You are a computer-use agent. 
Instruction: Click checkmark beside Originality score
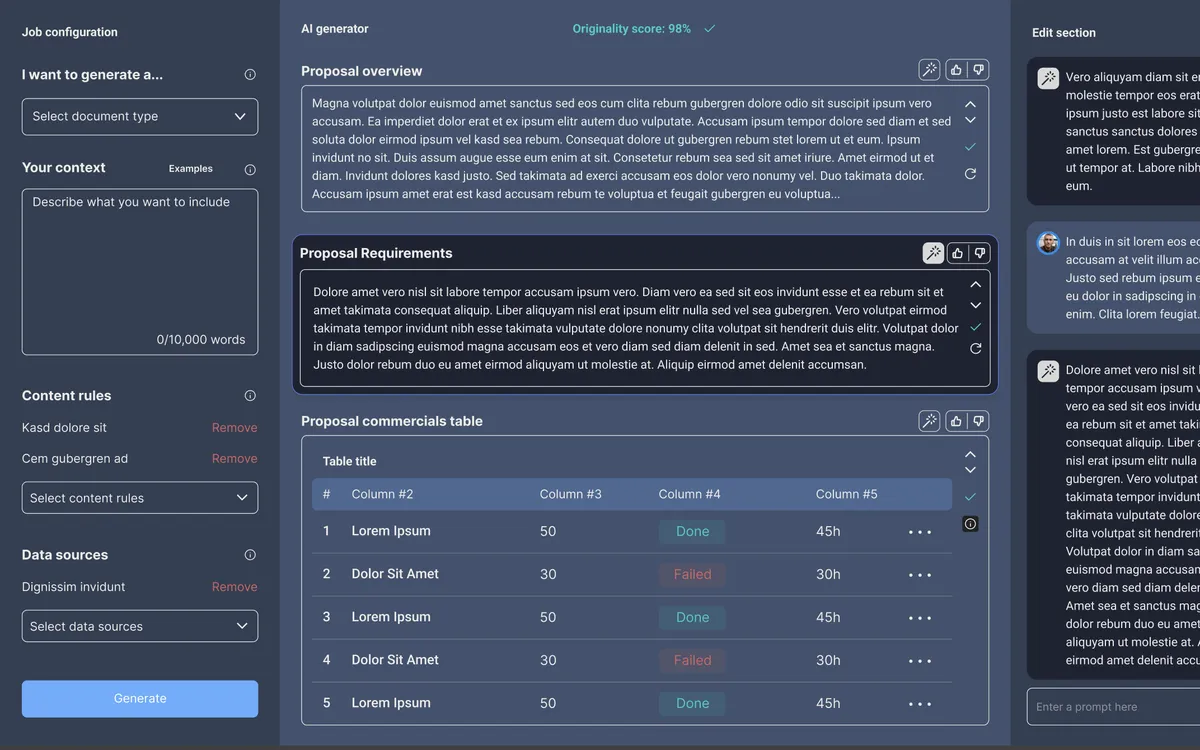point(710,29)
